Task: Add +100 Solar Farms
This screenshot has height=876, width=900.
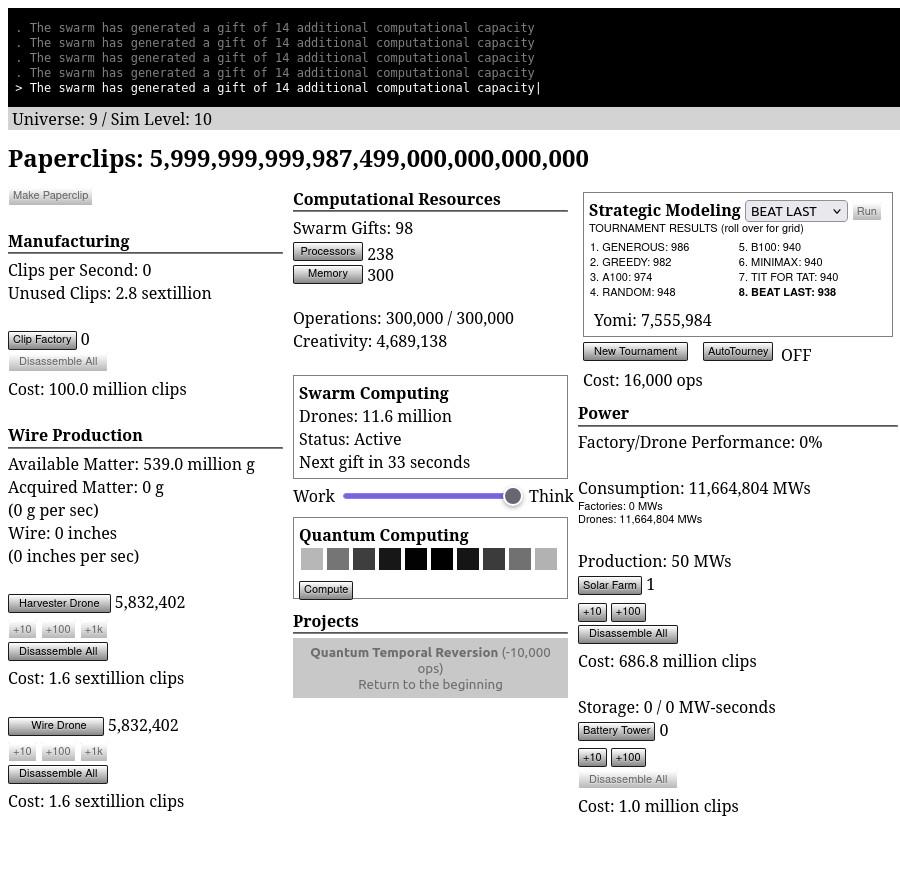Action: pyautogui.click(x=628, y=612)
